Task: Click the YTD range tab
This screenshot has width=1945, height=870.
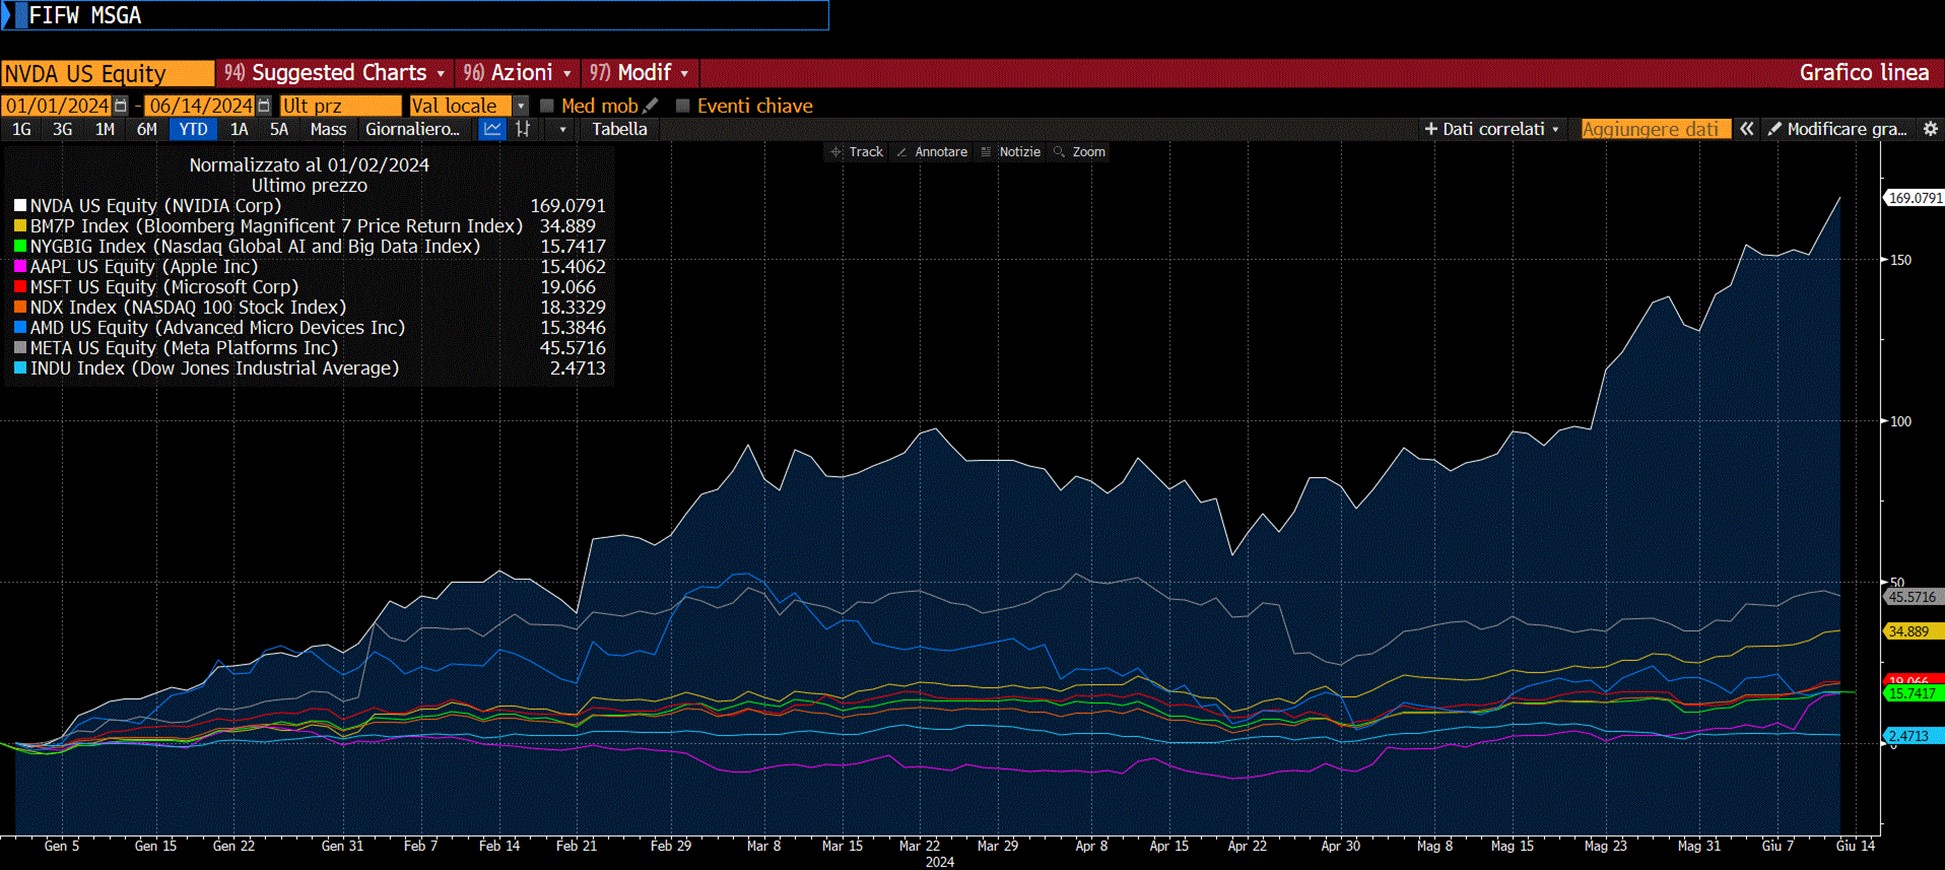Action: pos(193,129)
